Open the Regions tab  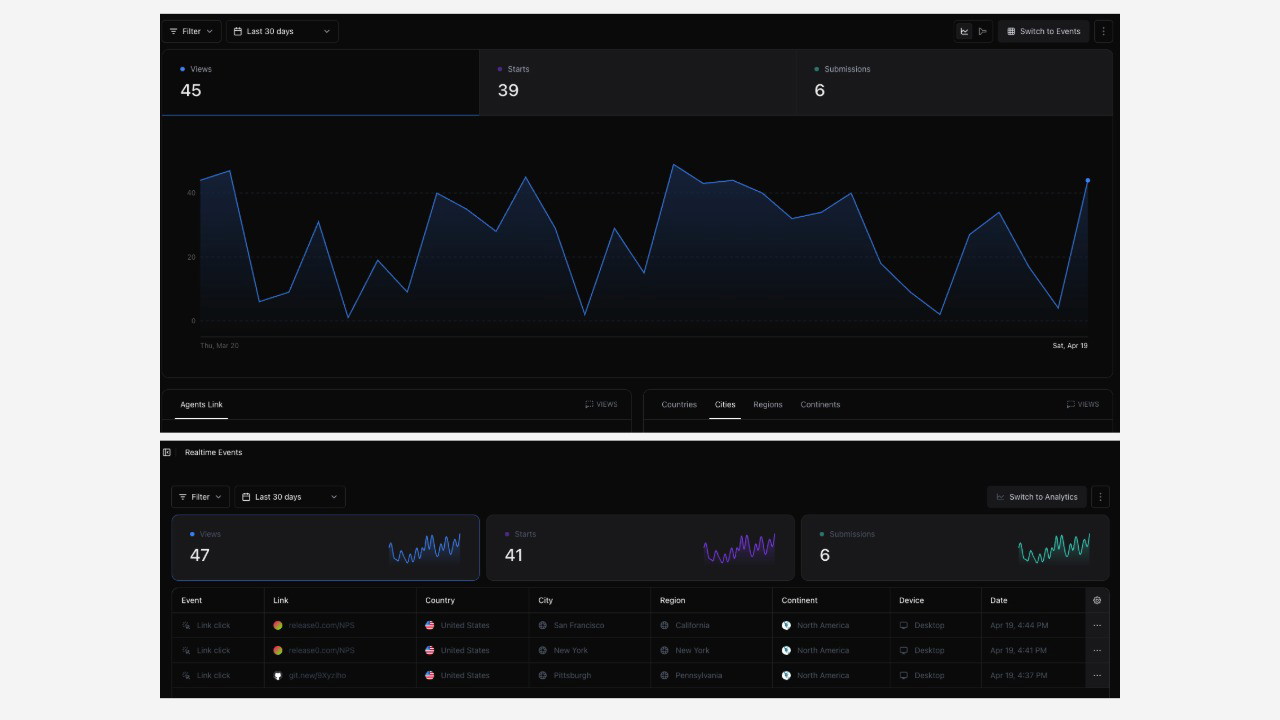(x=767, y=404)
